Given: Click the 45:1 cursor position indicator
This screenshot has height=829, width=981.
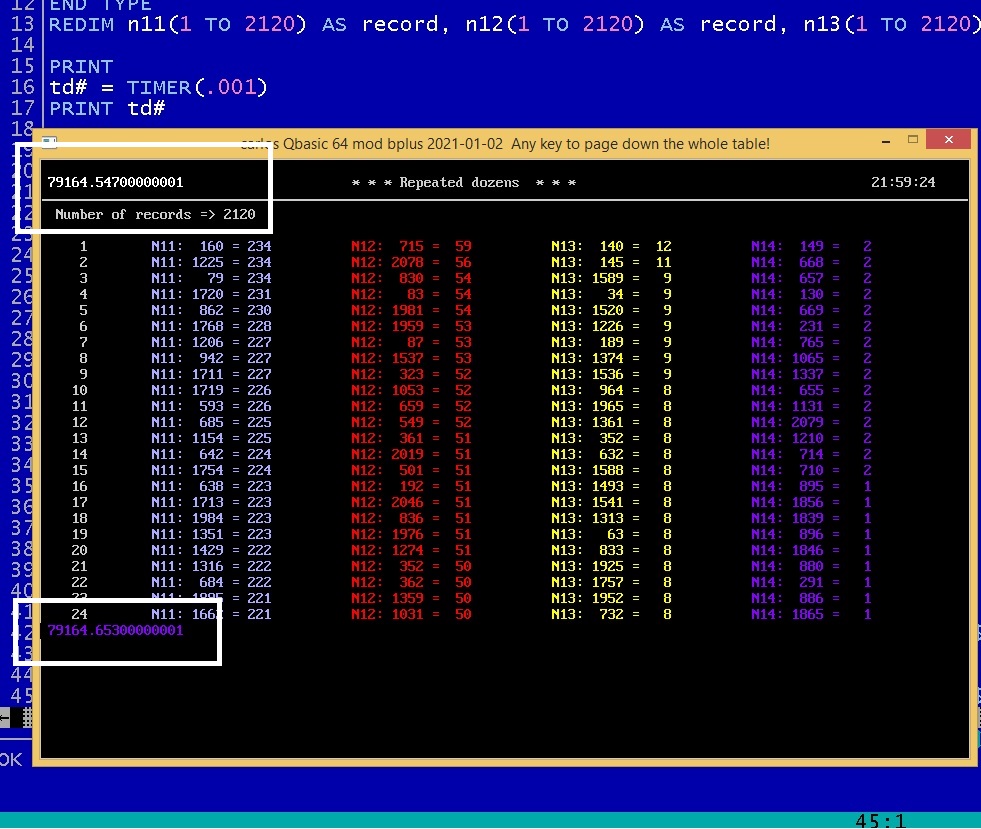Looking at the screenshot, I should click(x=880, y=820).
